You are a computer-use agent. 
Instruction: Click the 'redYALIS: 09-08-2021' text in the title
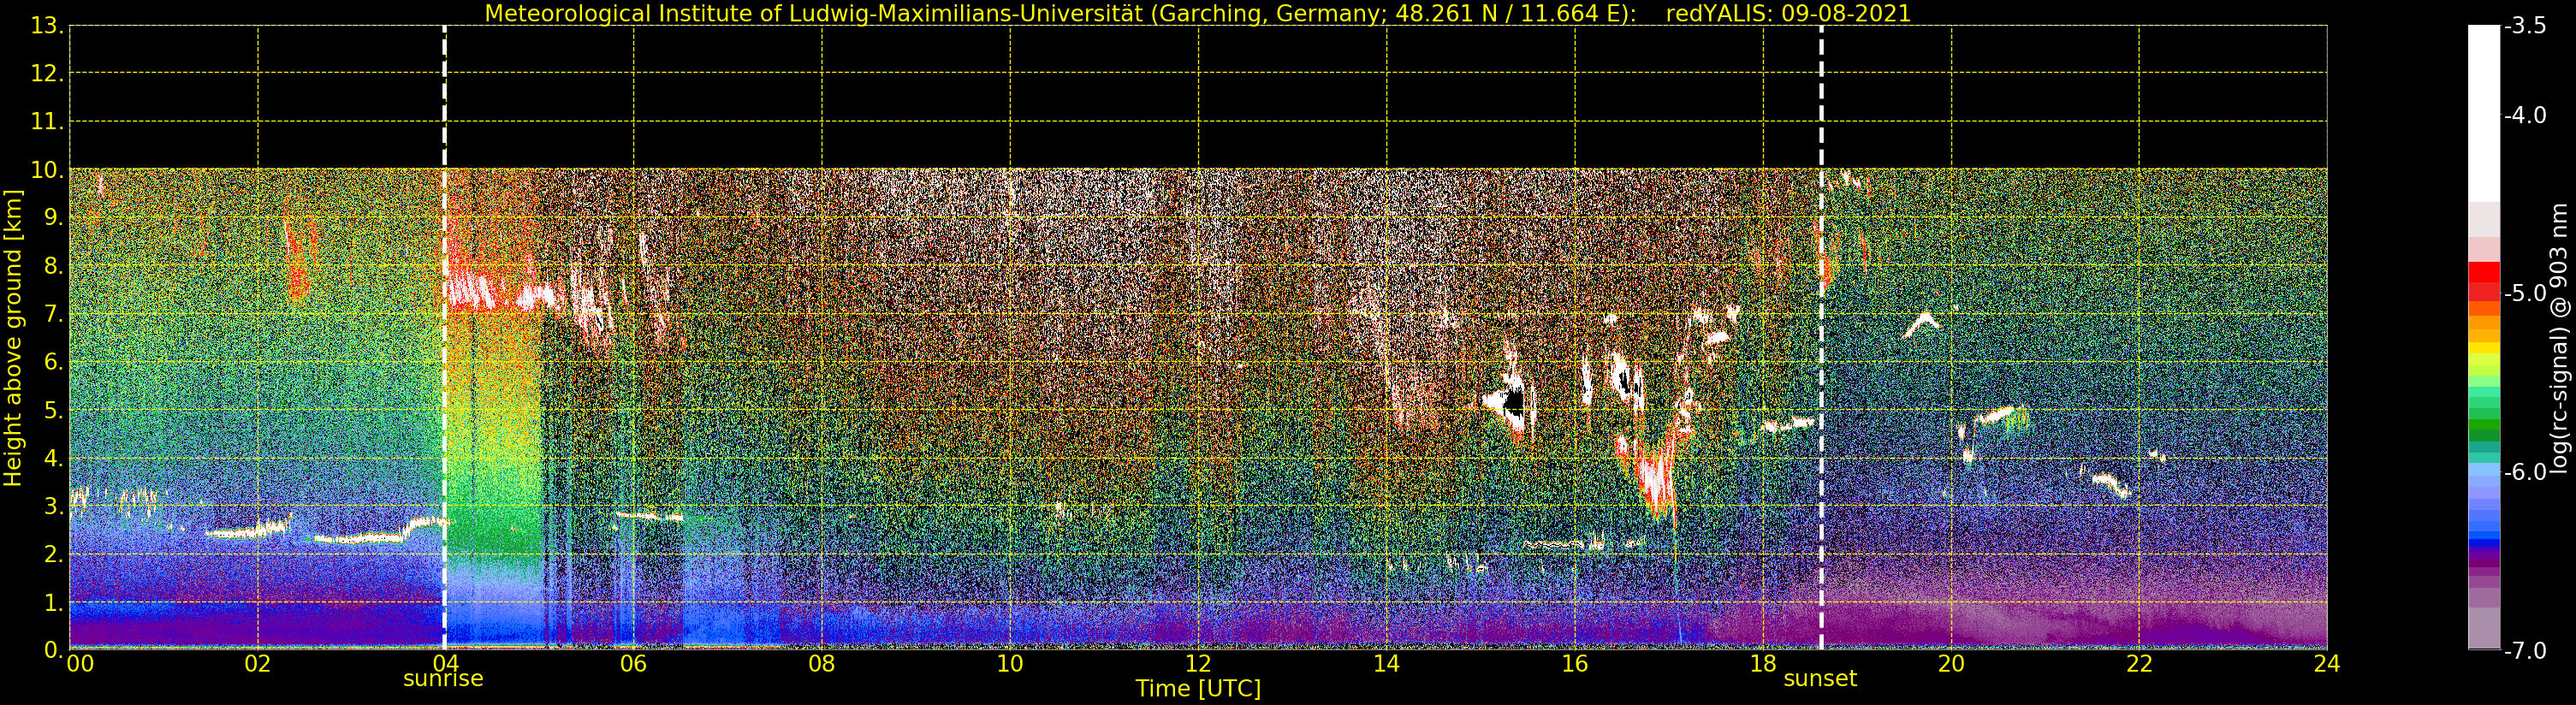tap(1788, 13)
